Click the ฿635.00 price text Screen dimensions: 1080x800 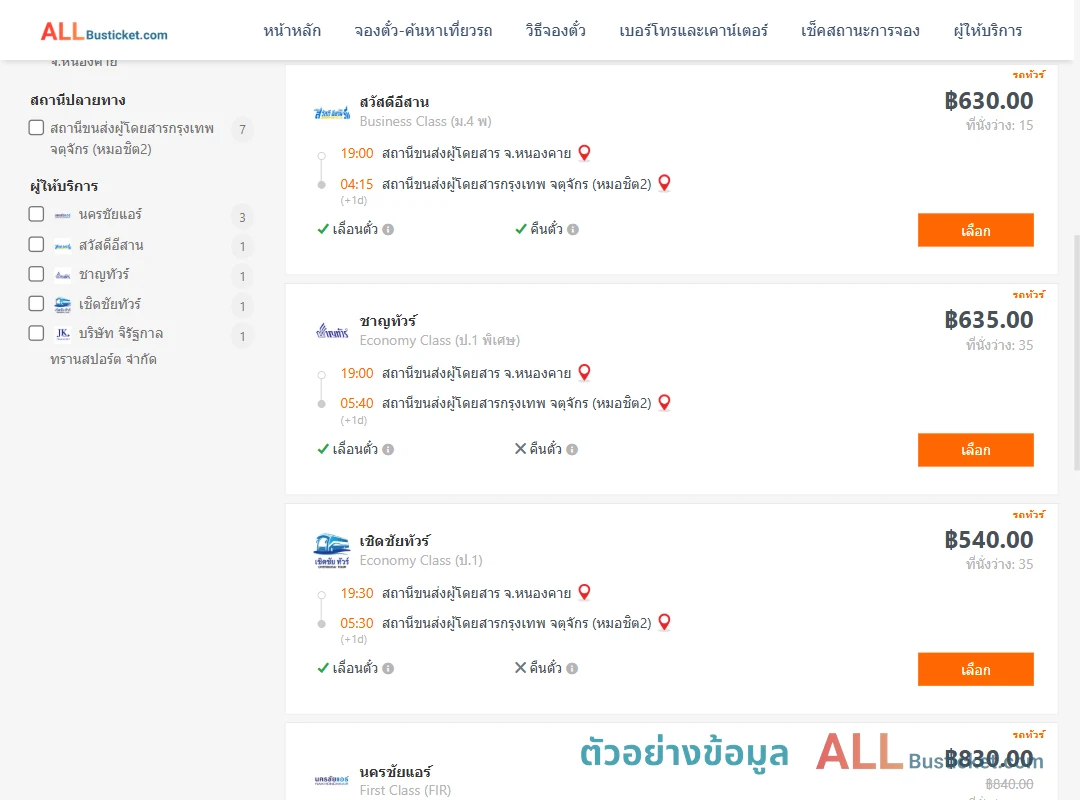tap(989, 320)
